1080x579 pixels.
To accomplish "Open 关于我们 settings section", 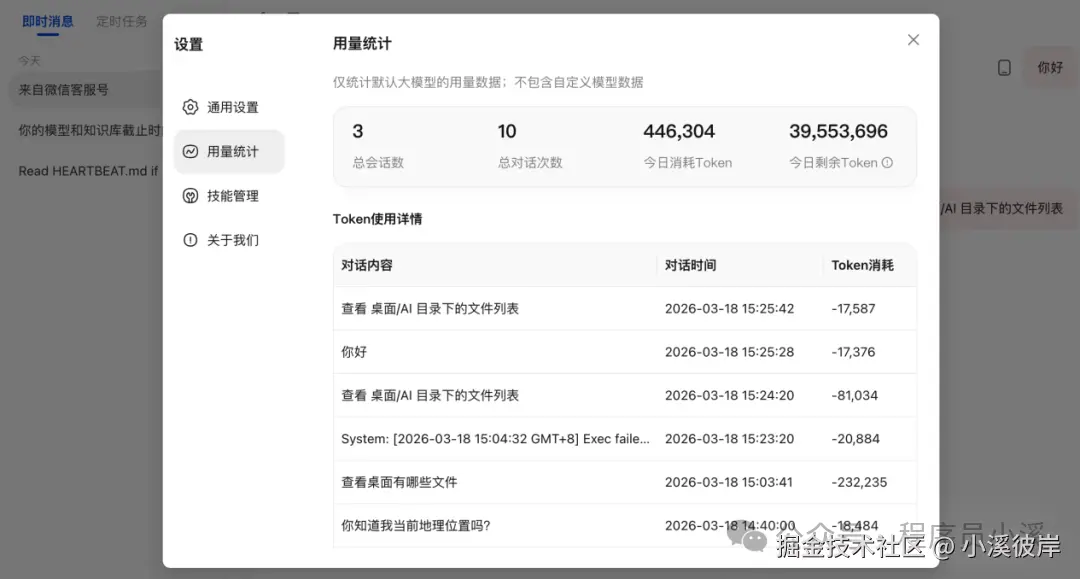I will pyautogui.click(x=229, y=240).
